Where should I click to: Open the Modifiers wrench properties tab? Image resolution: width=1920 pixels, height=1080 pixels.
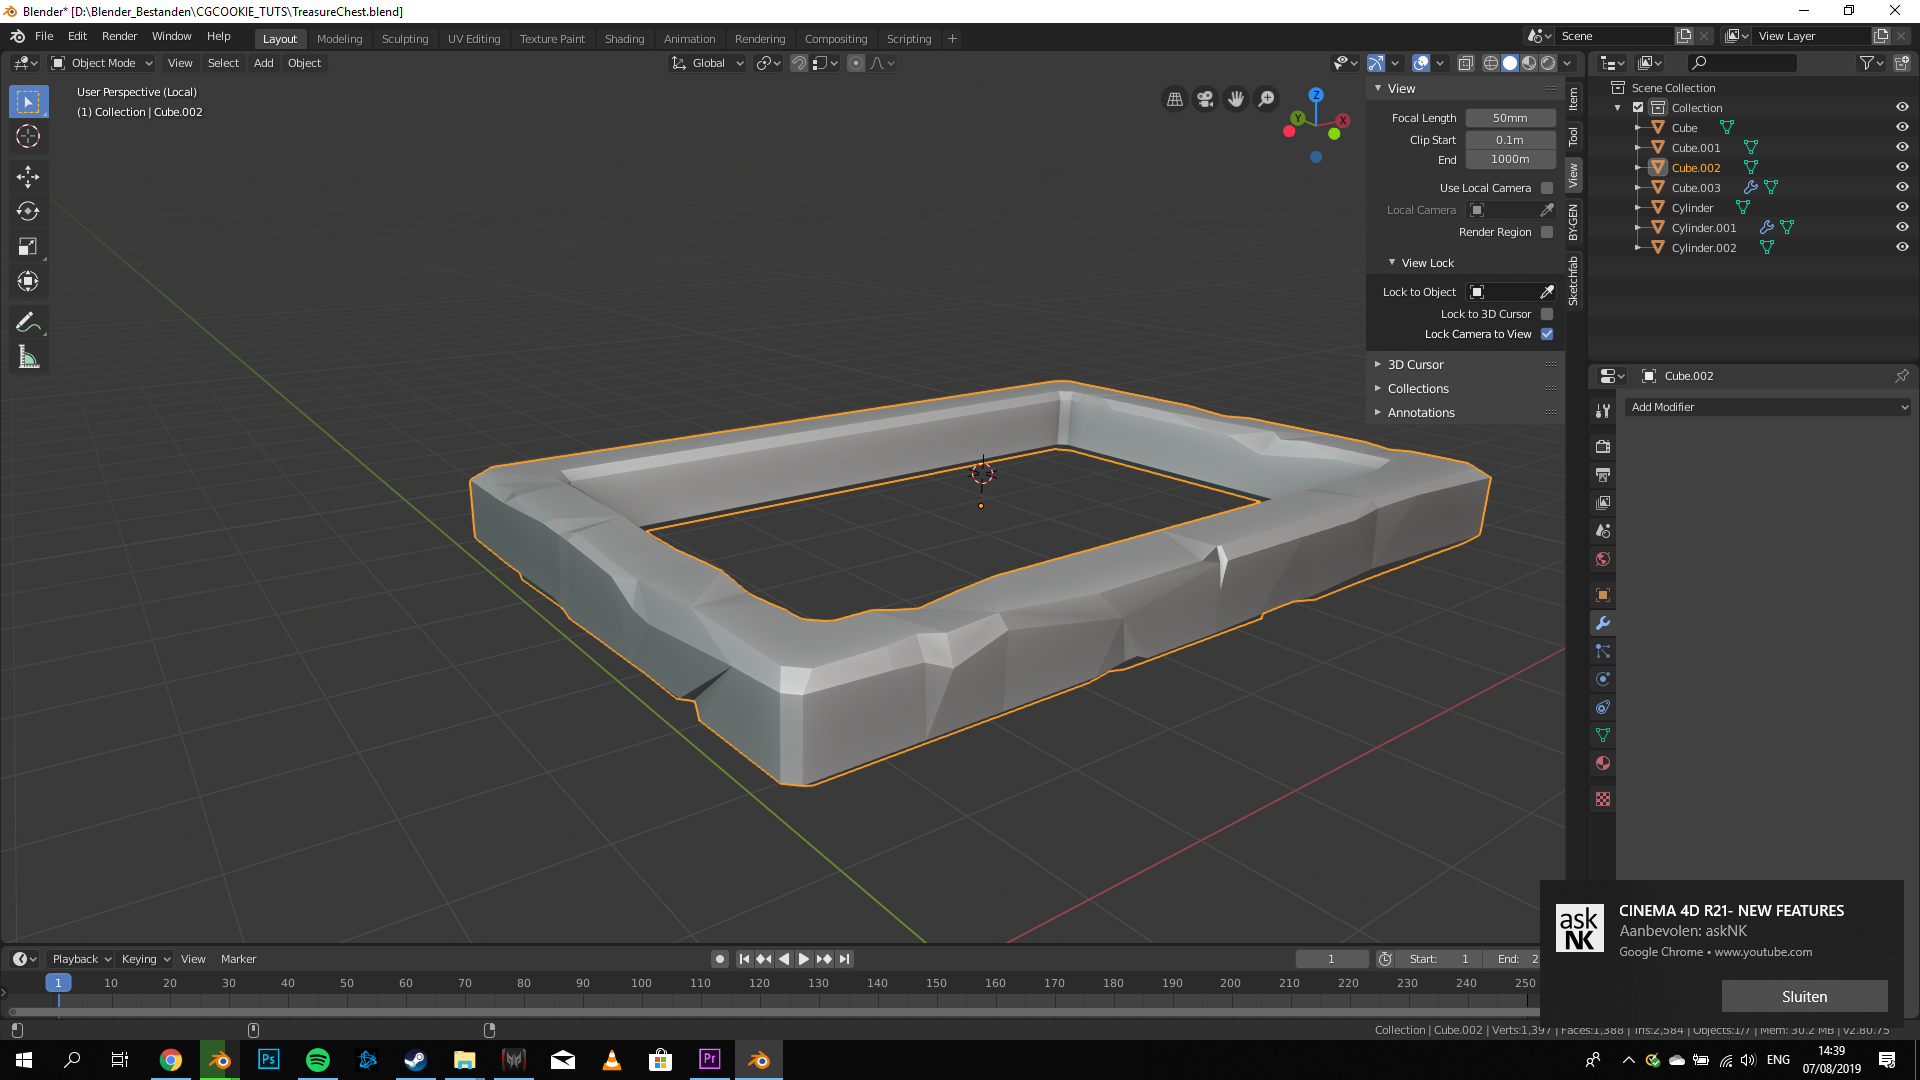point(1603,623)
